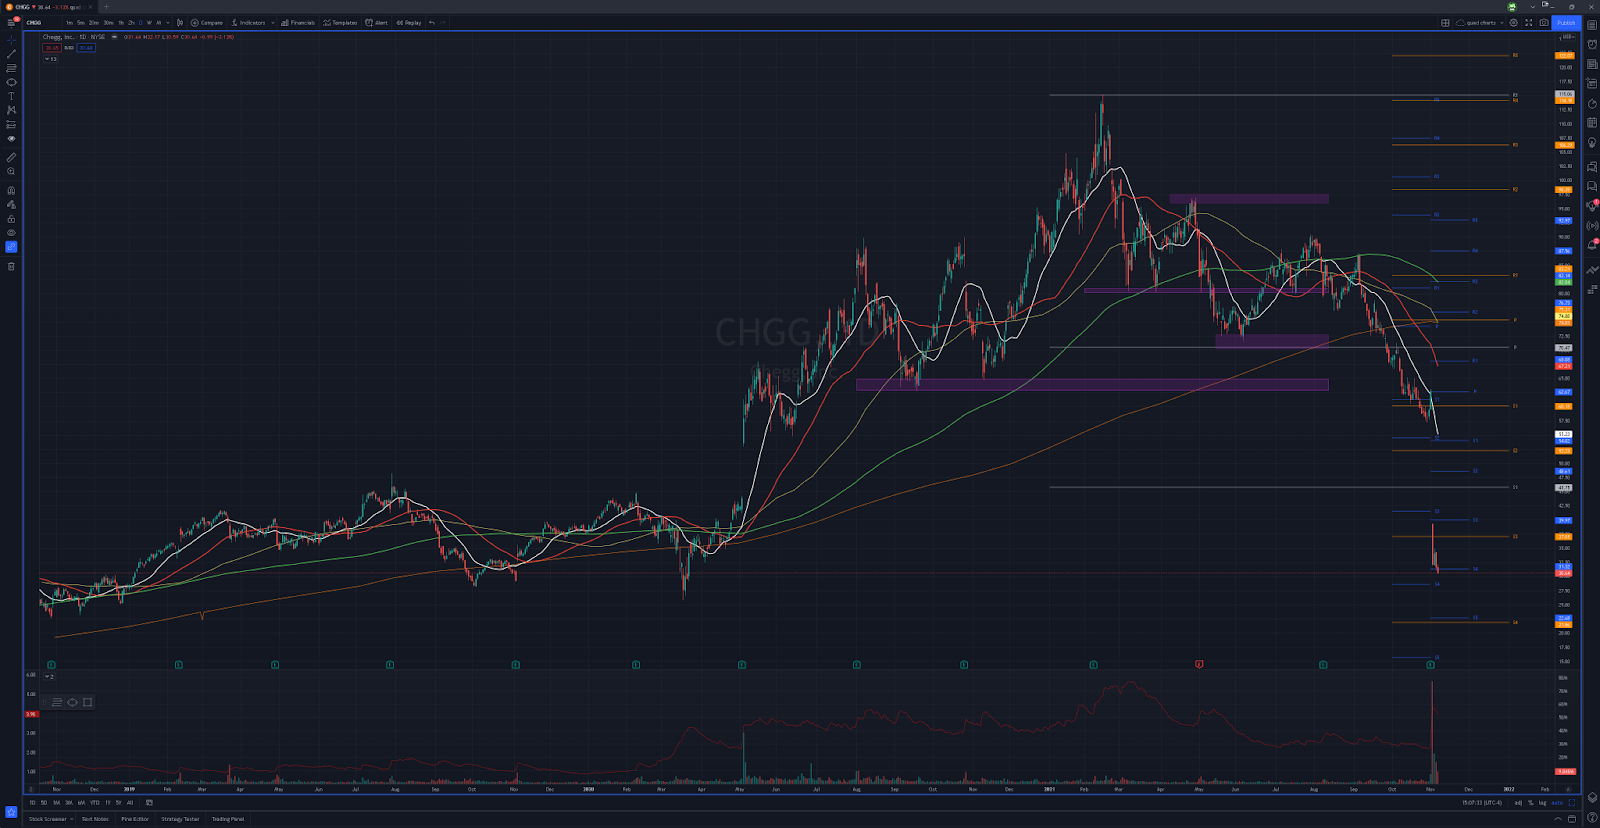Toggle stay in drawing mode
1600x828 pixels.
pyautogui.click(x=11, y=204)
